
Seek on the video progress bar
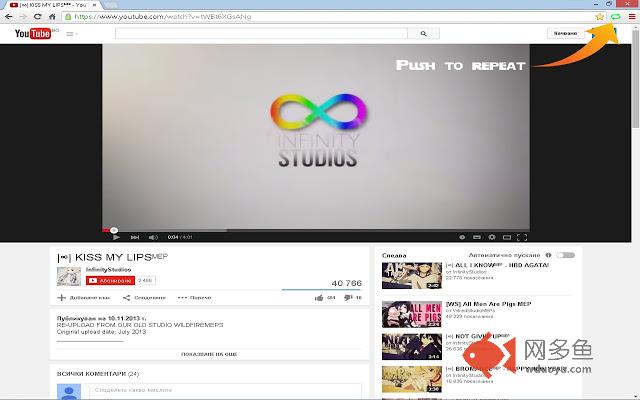316,230
